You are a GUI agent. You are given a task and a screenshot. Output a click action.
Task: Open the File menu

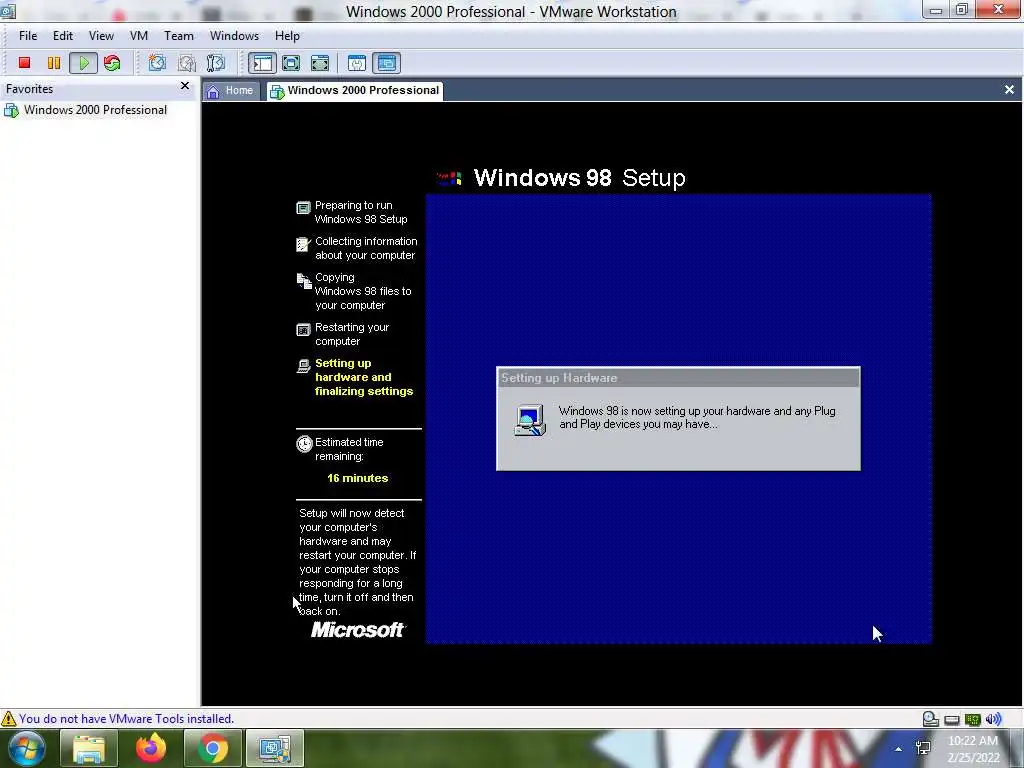tap(28, 36)
